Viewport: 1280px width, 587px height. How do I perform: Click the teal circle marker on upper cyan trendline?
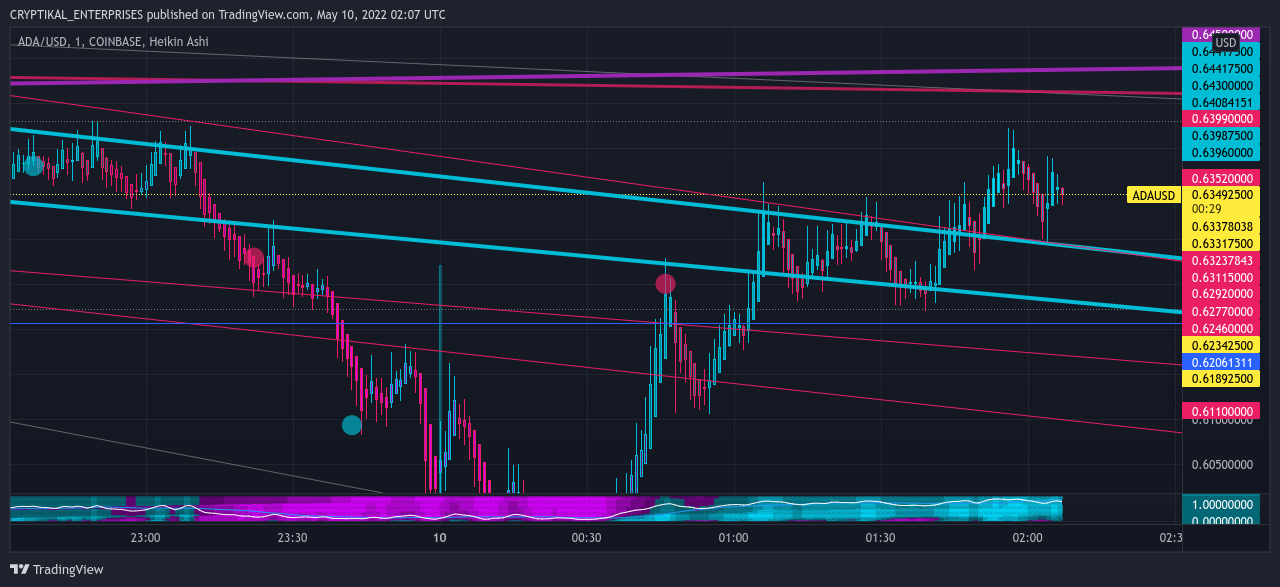(x=34, y=165)
